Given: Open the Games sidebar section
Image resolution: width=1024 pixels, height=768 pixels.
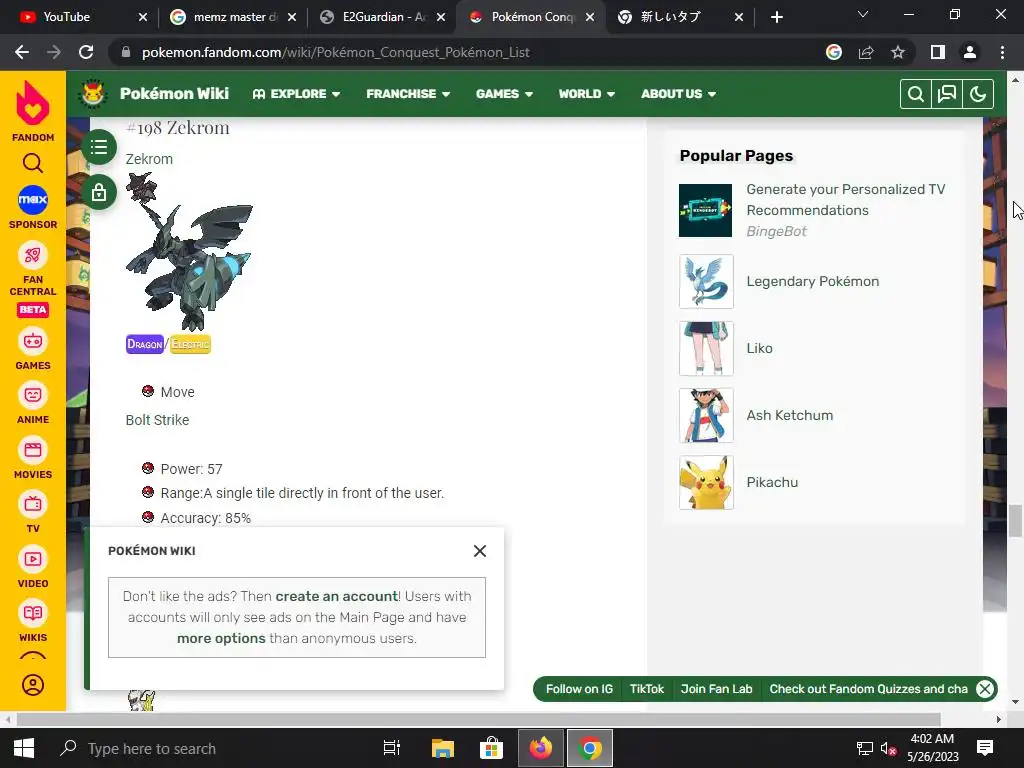Looking at the screenshot, I should point(33,350).
